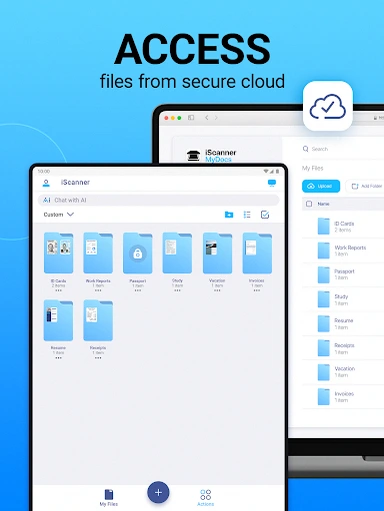This screenshot has height=511, width=384.
Task: Open the Invoices folder in tablet grid
Action: pos(257,253)
